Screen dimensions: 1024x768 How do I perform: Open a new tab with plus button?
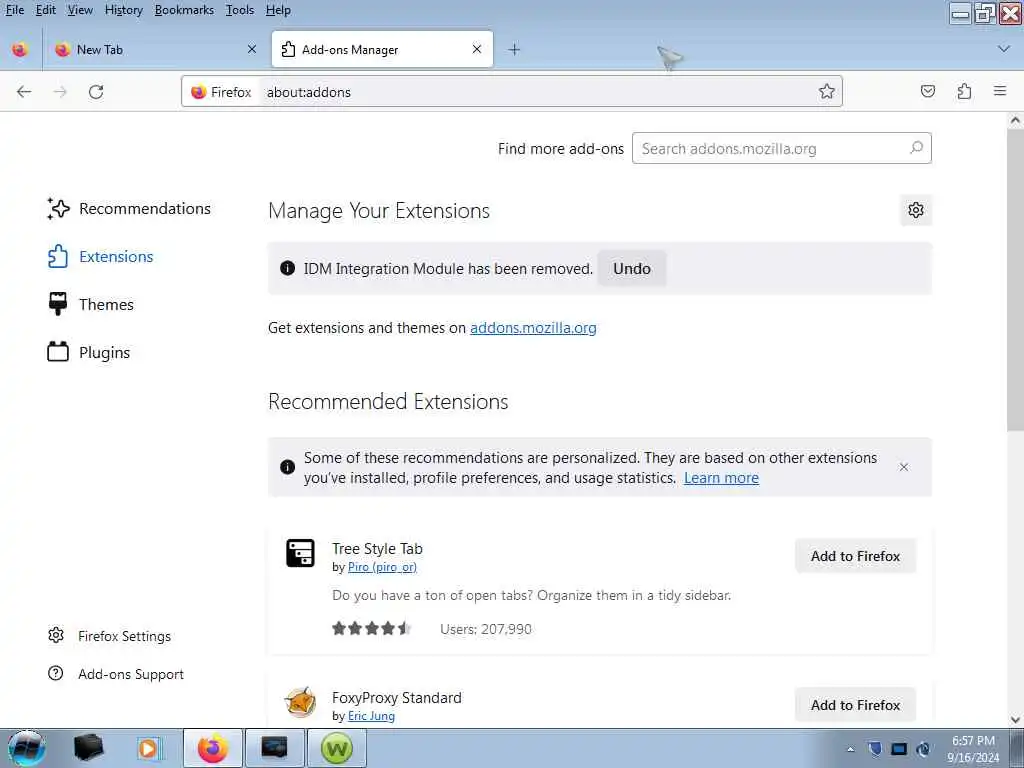coord(515,49)
